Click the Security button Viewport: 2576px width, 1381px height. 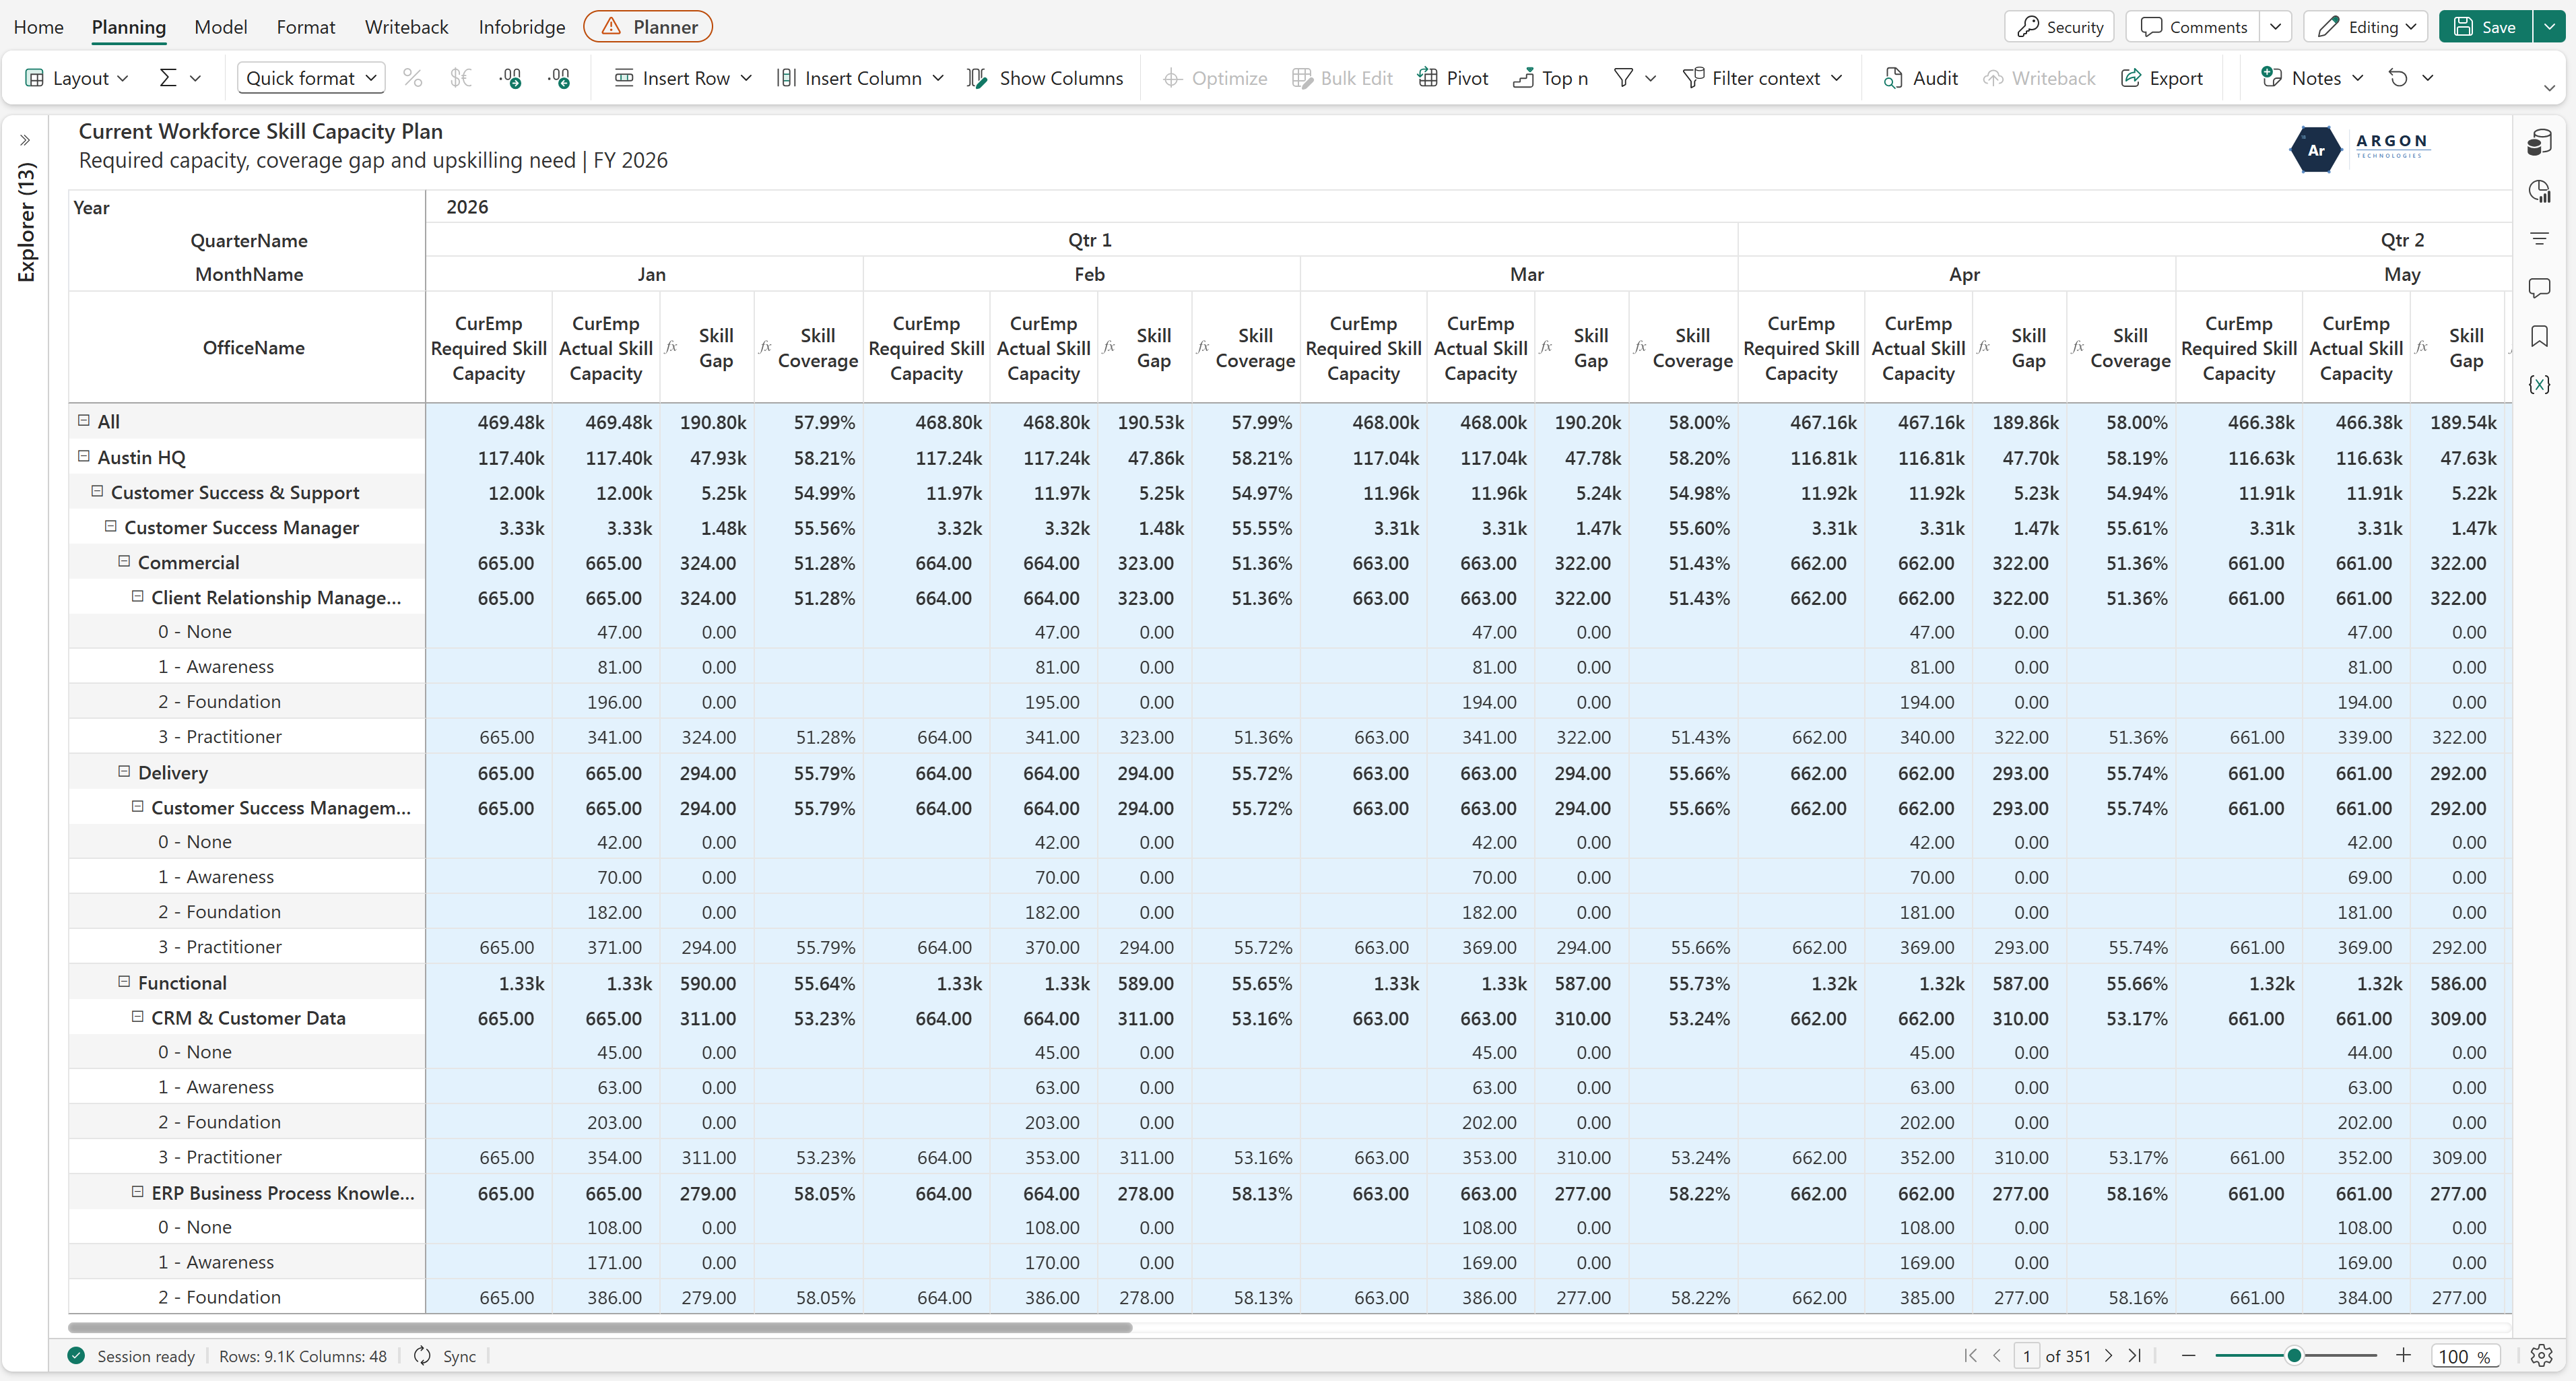click(x=2059, y=27)
